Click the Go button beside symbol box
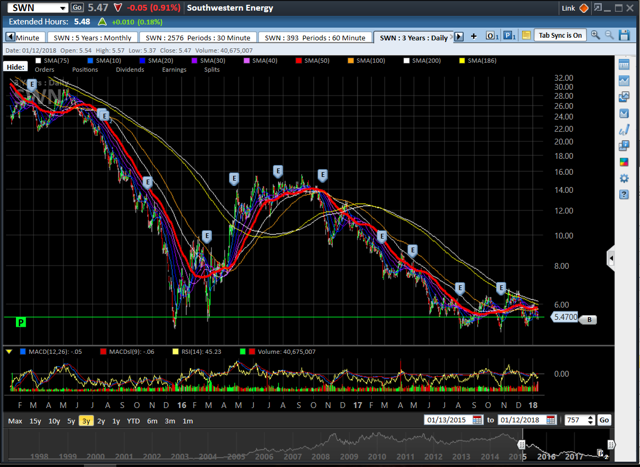 pos(77,8)
